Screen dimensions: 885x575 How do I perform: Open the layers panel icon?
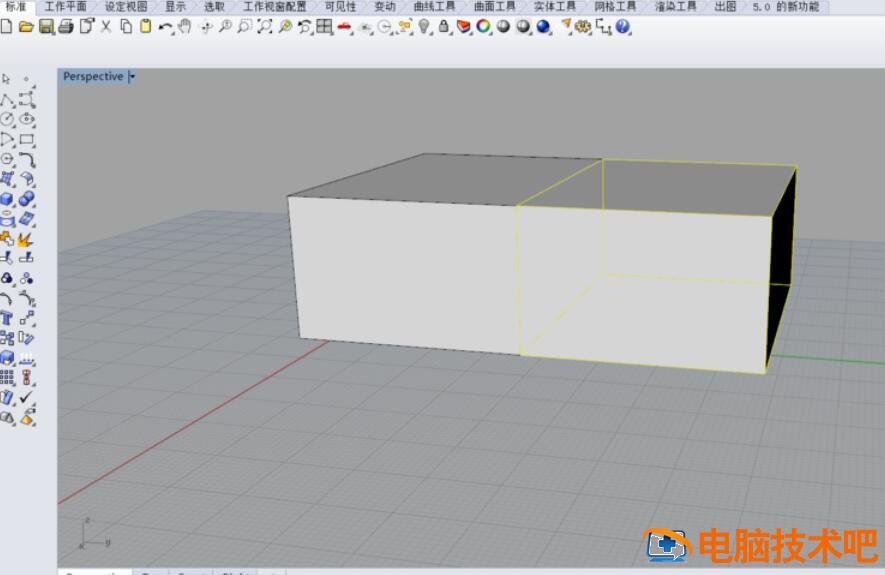point(463,27)
